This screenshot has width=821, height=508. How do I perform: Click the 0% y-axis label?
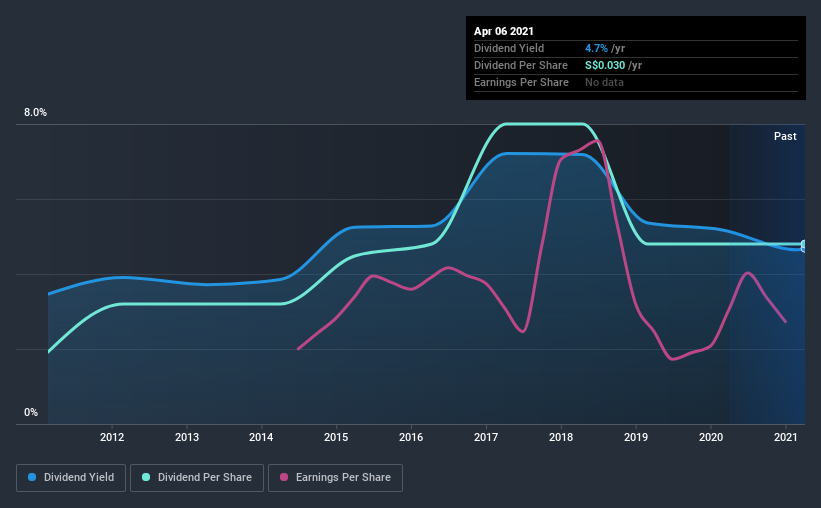click(x=31, y=413)
